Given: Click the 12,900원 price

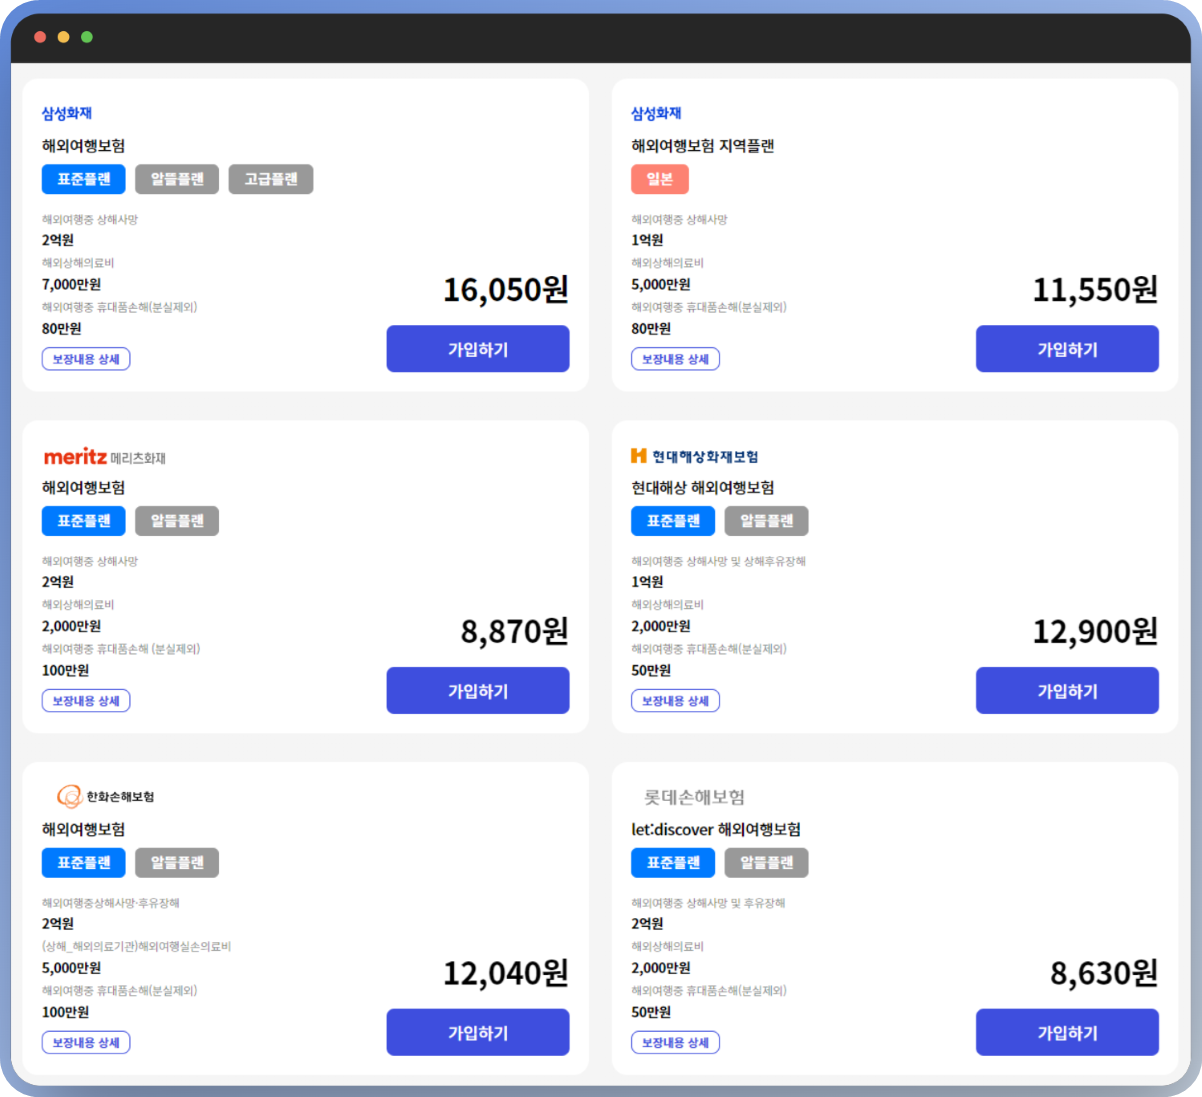Looking at the screenshot, I should click(x=1095, y=632).
